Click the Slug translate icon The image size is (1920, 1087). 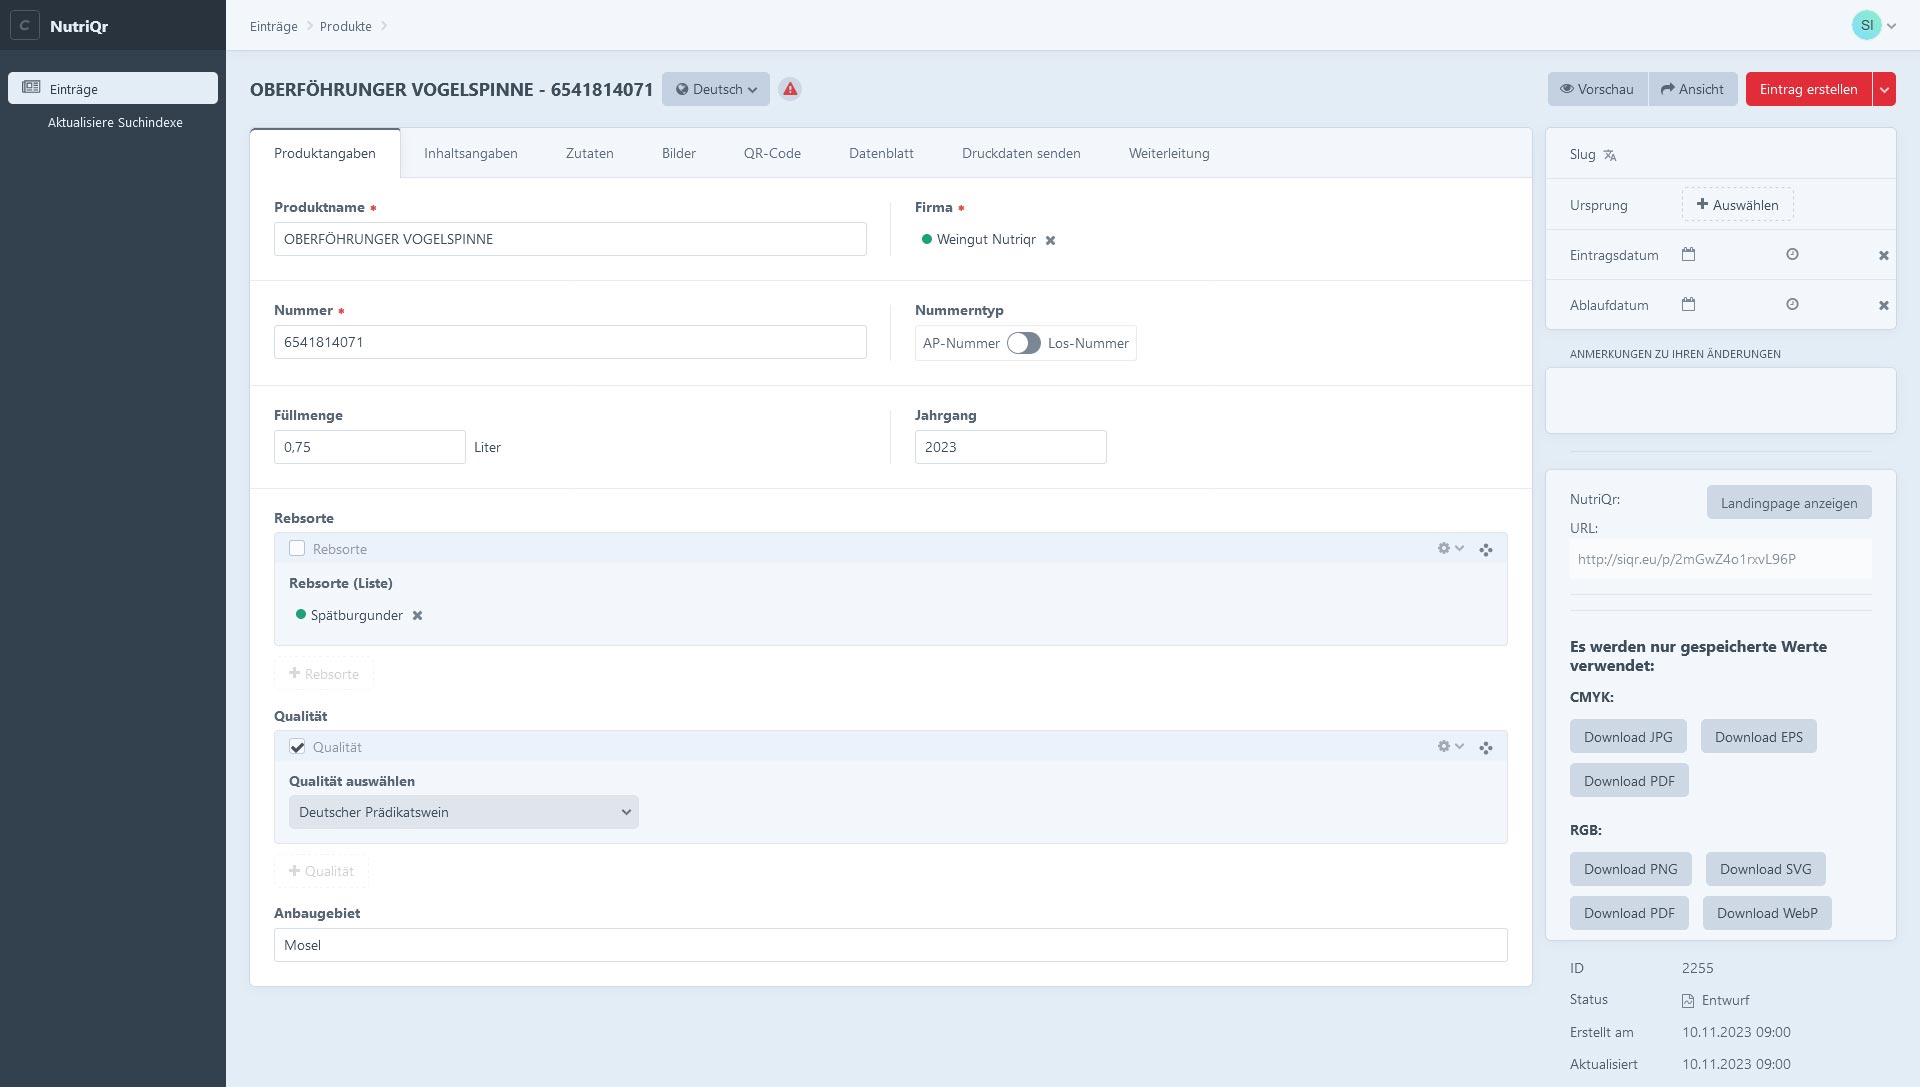(1610, 155)
